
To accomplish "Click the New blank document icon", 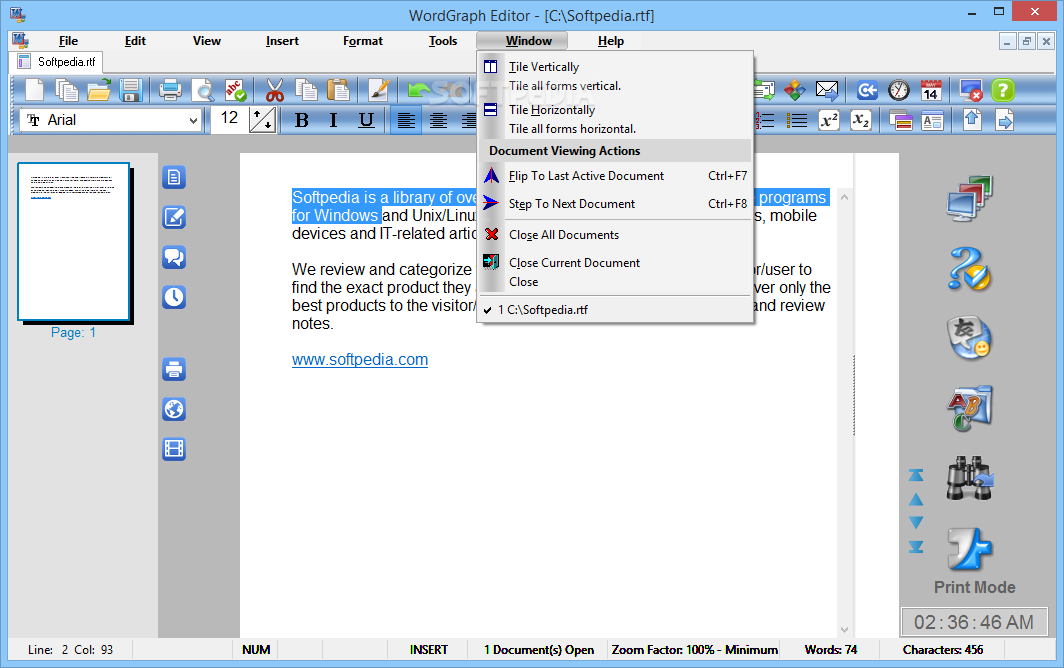I will click(35, 90).
